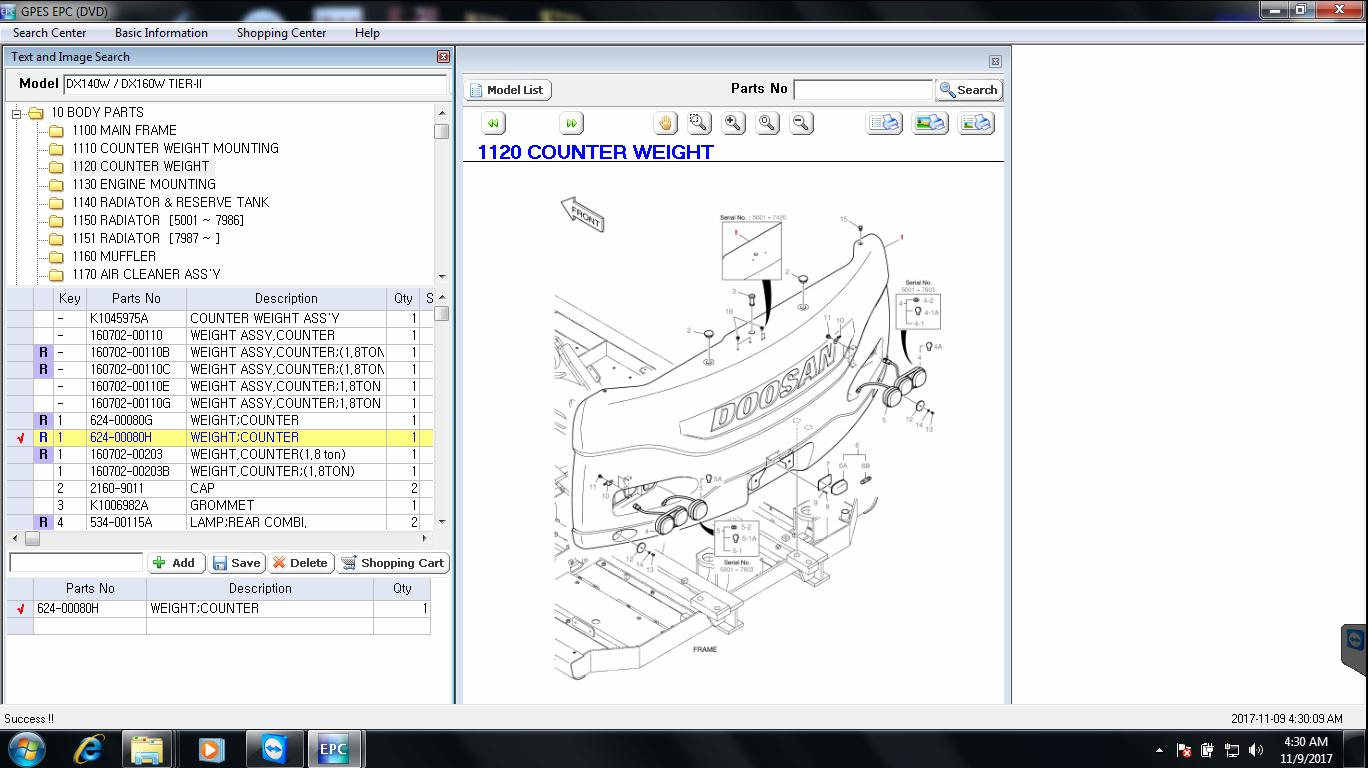The width and height of the screenshot is (1368, 768).
Task: Open the Shopping Cart
Action: [x=392, y=563]
